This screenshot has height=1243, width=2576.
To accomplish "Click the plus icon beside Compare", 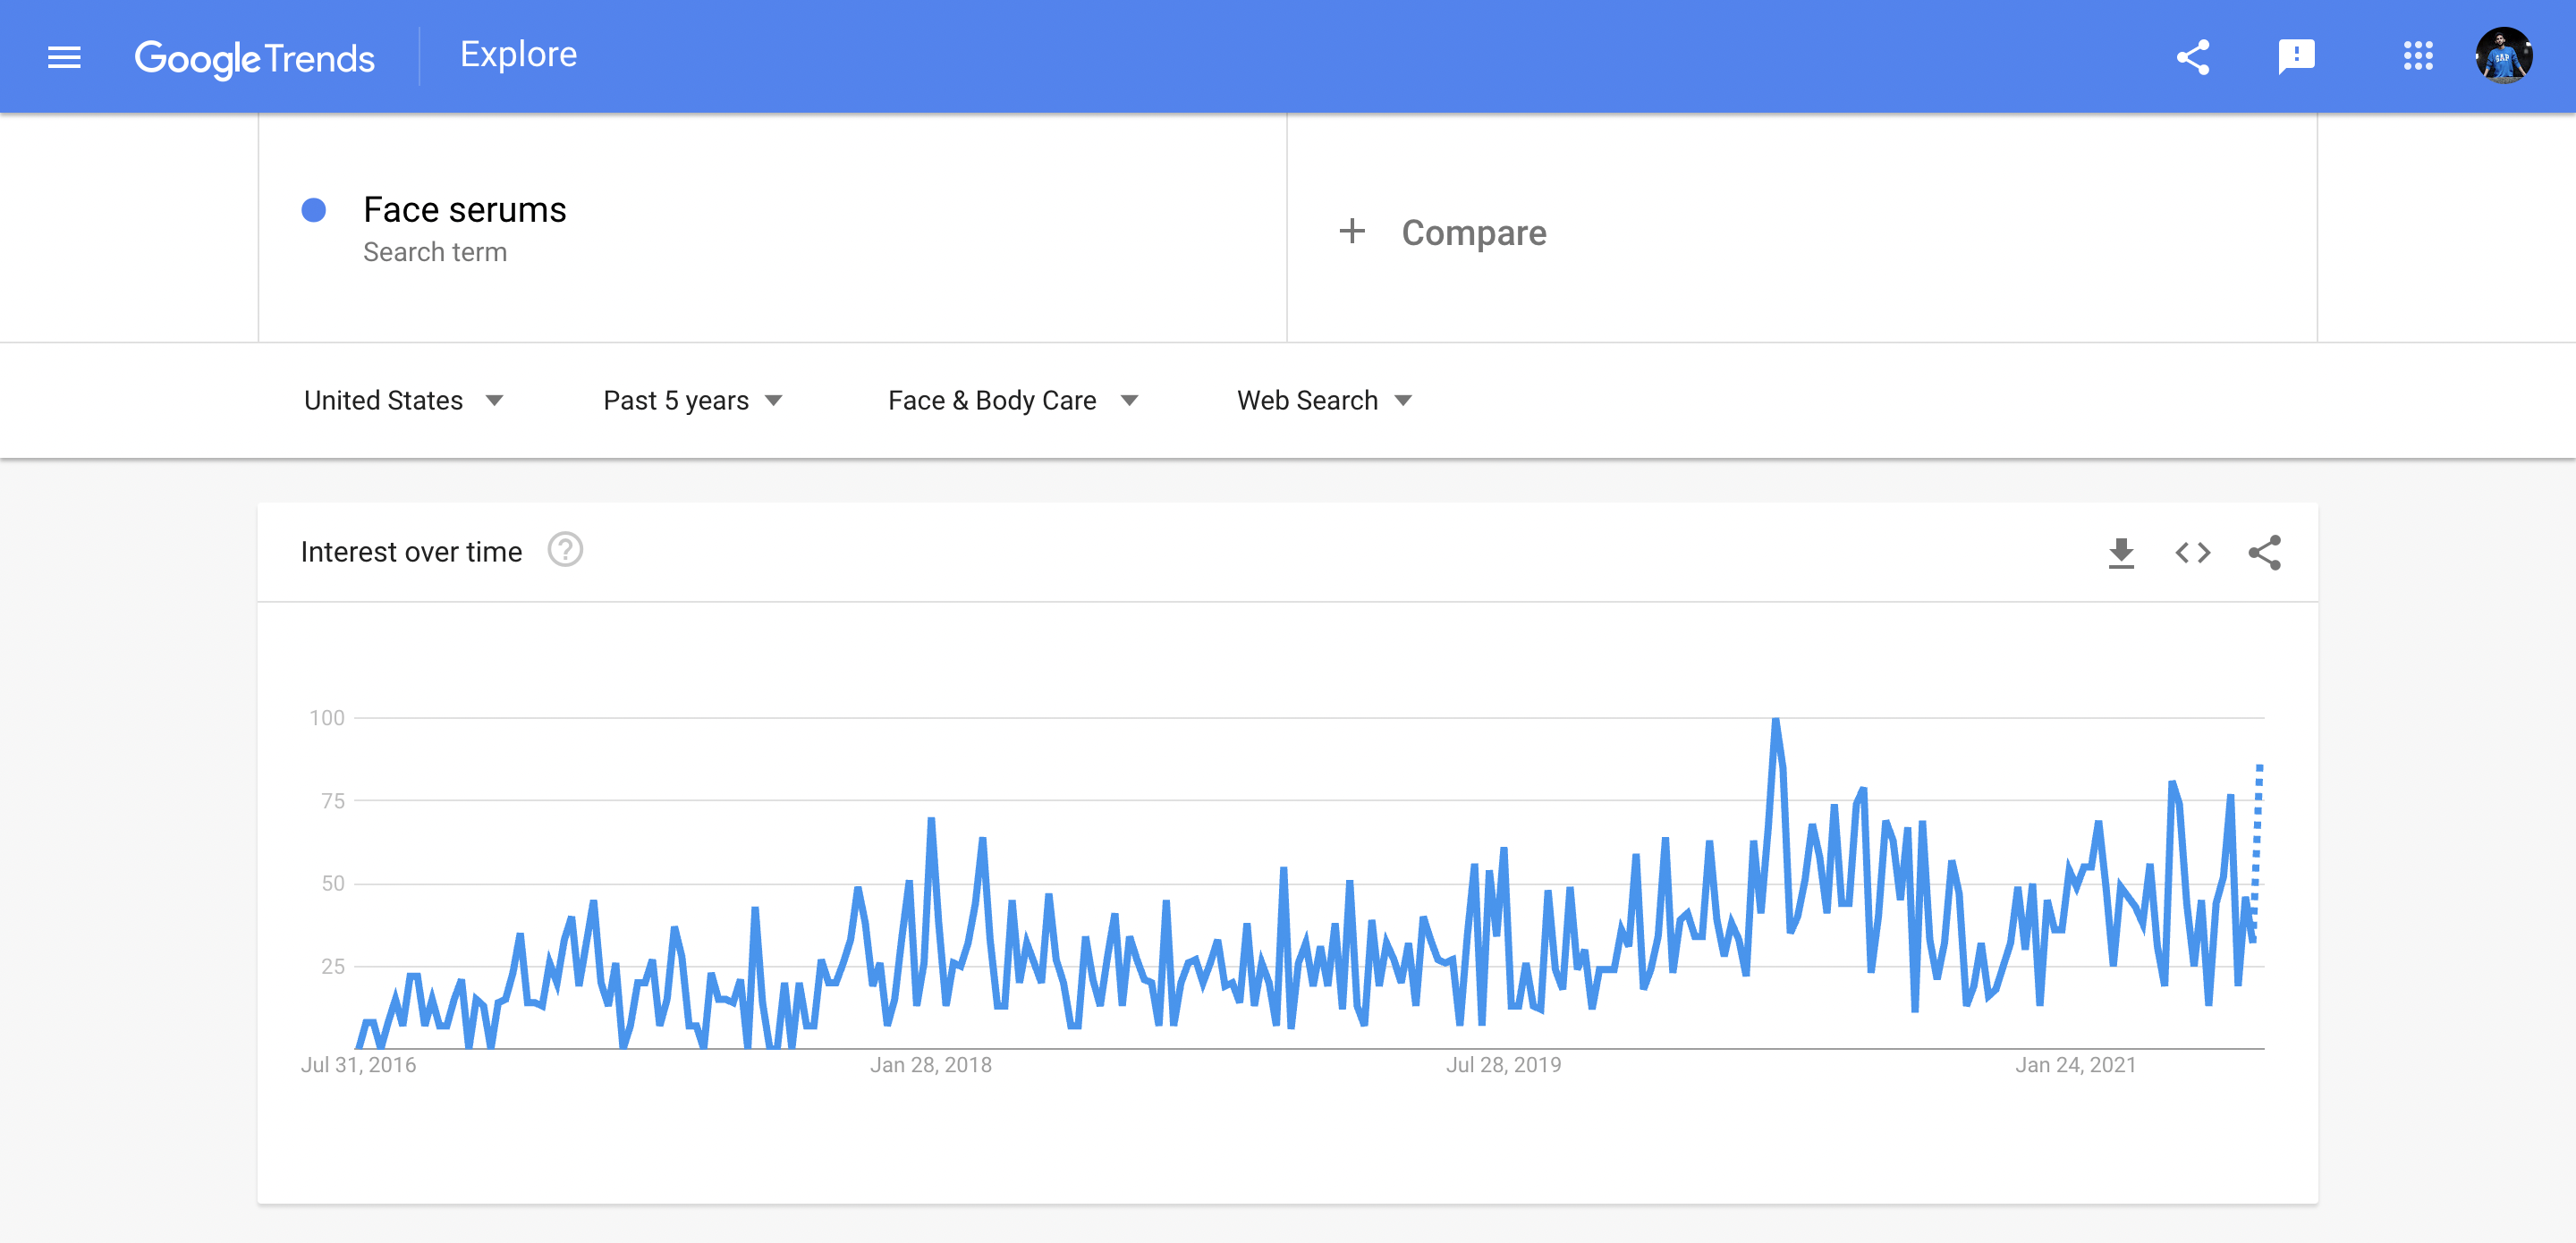I will click(x=1351, y=231).
